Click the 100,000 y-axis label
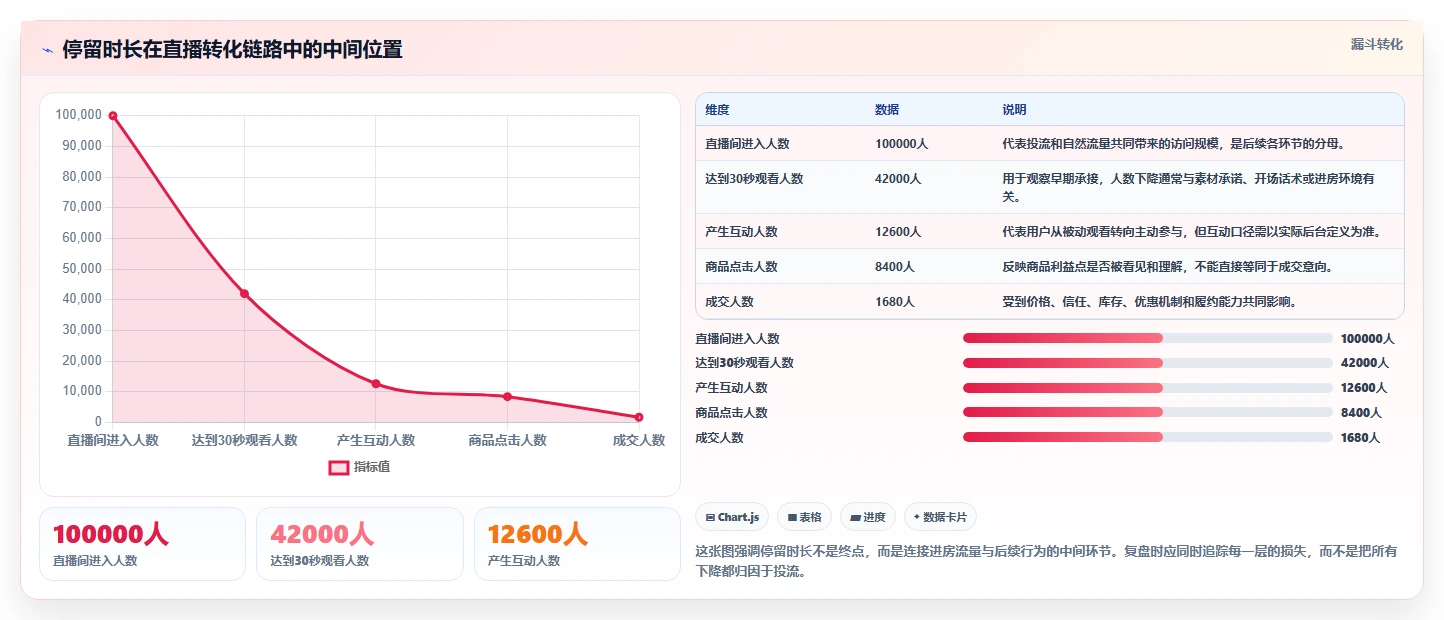 (79, 115)
